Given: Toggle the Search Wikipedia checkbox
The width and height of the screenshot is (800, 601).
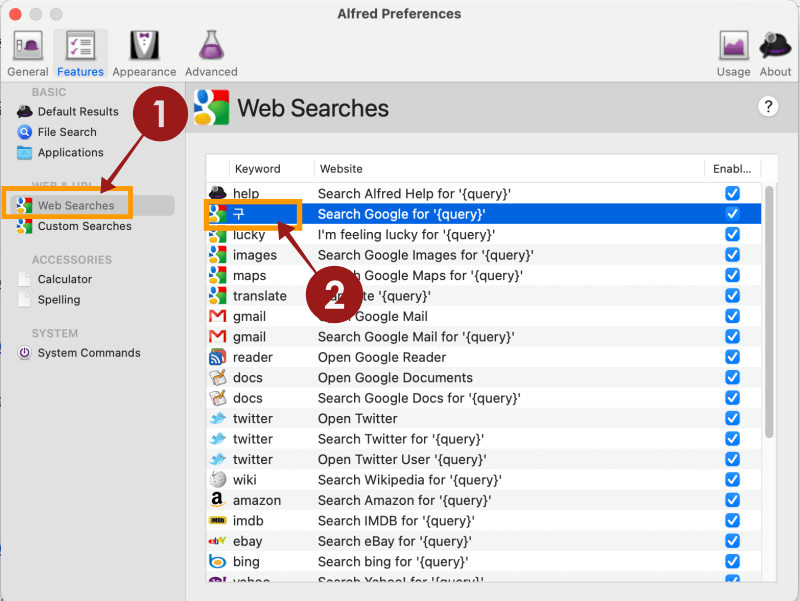Looking at the screenshot, I should pos(732,480).
